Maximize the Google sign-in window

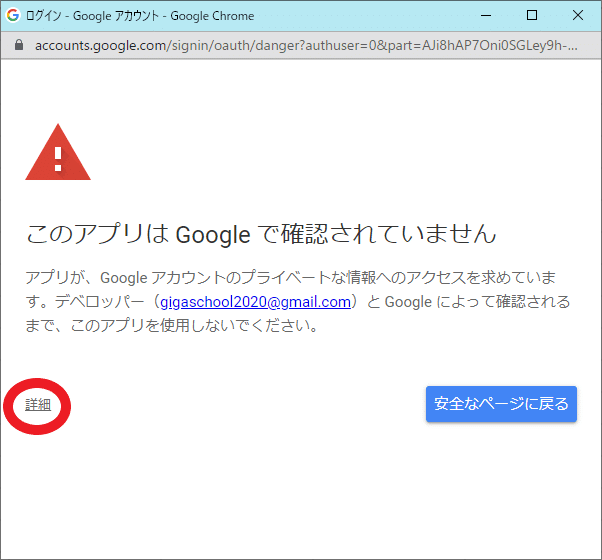click(x=532, y=15)
